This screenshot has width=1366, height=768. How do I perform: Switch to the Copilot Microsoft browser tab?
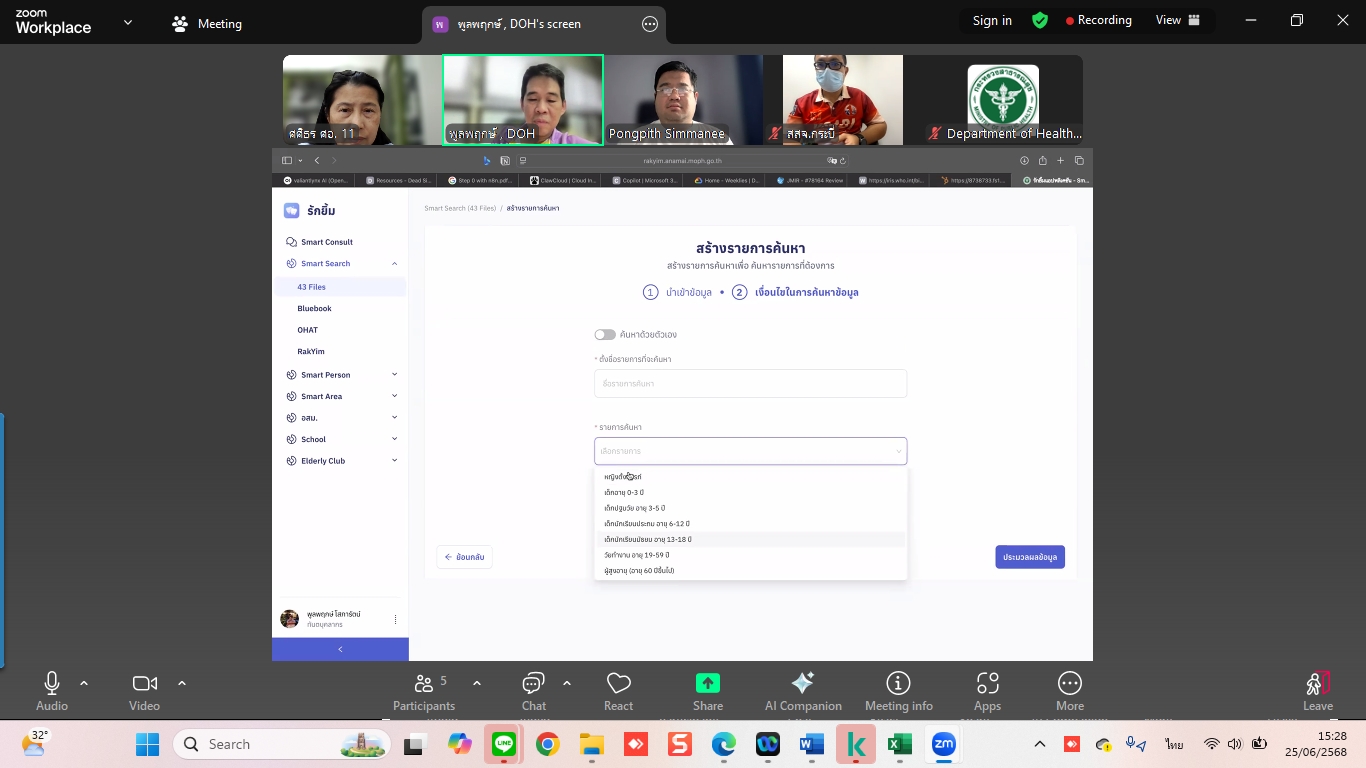click(644, 181)
